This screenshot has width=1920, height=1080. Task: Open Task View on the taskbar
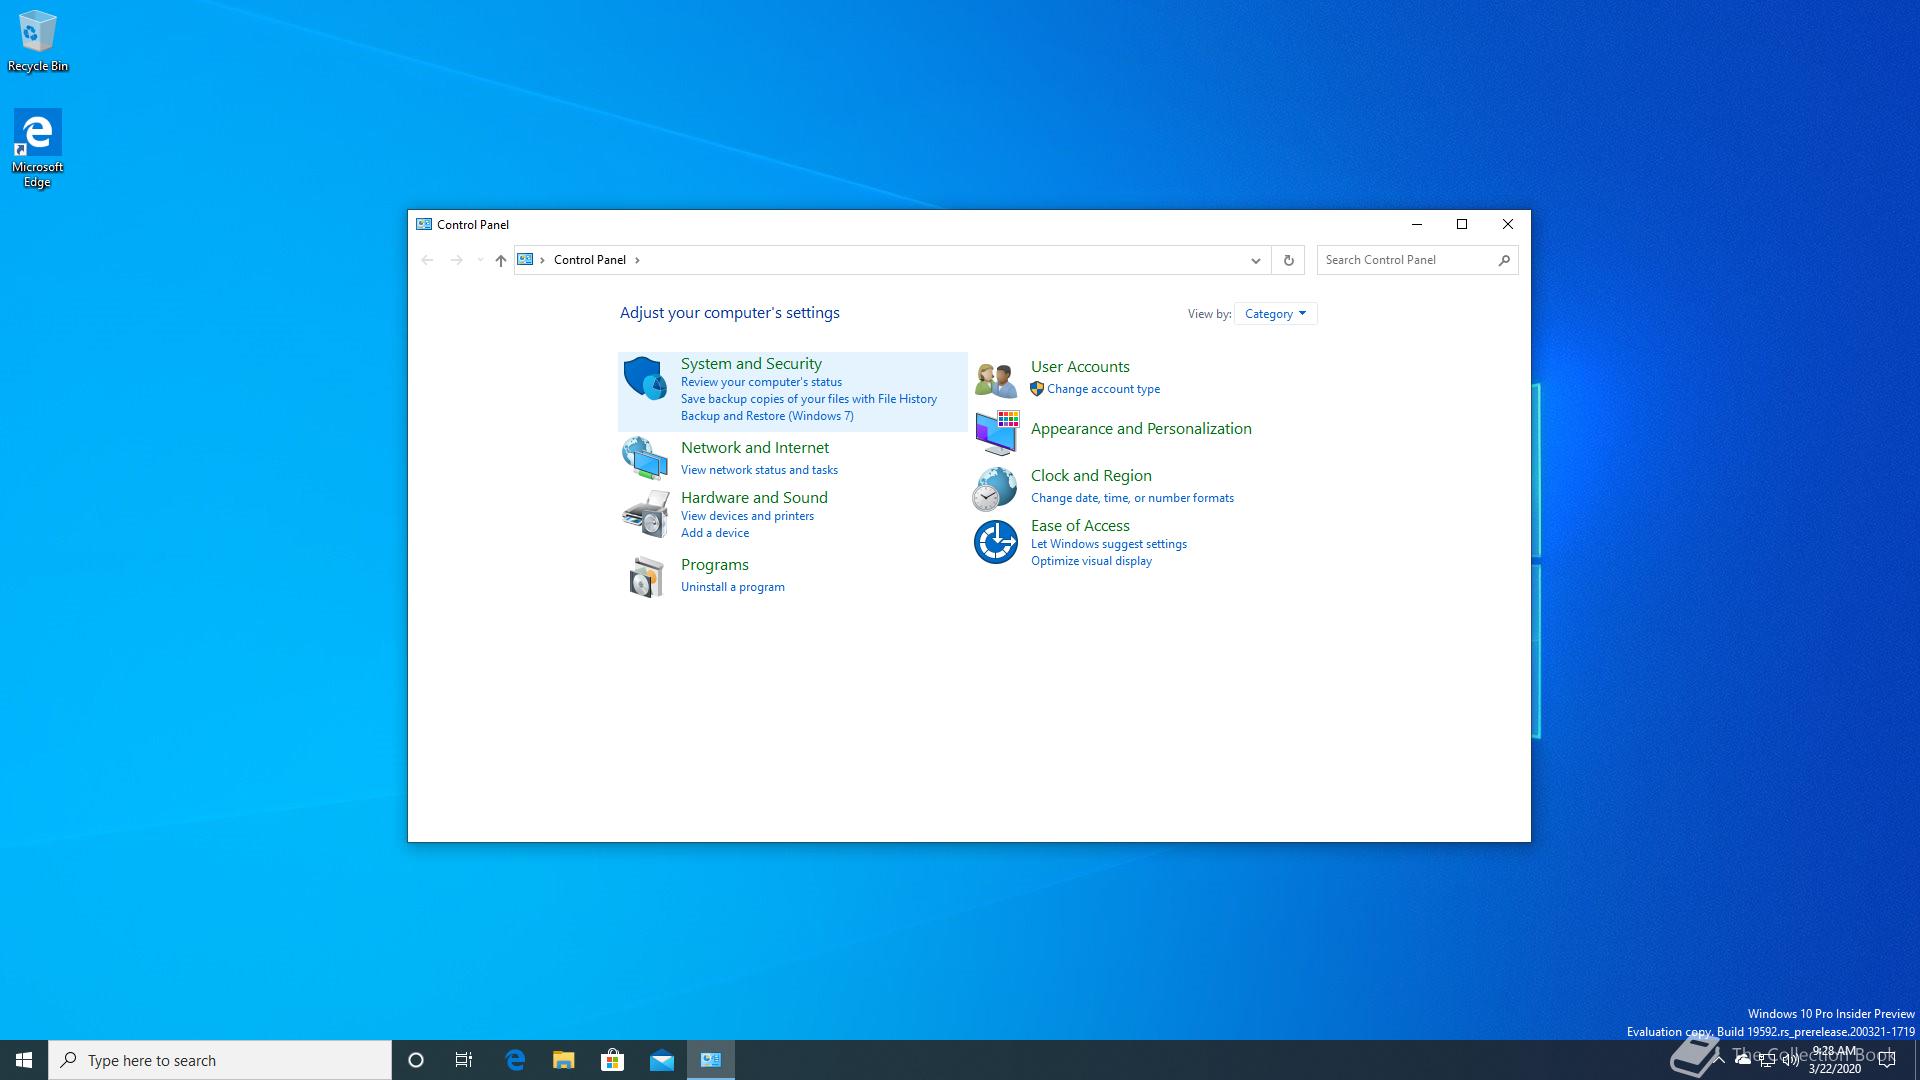point(464,1060)
